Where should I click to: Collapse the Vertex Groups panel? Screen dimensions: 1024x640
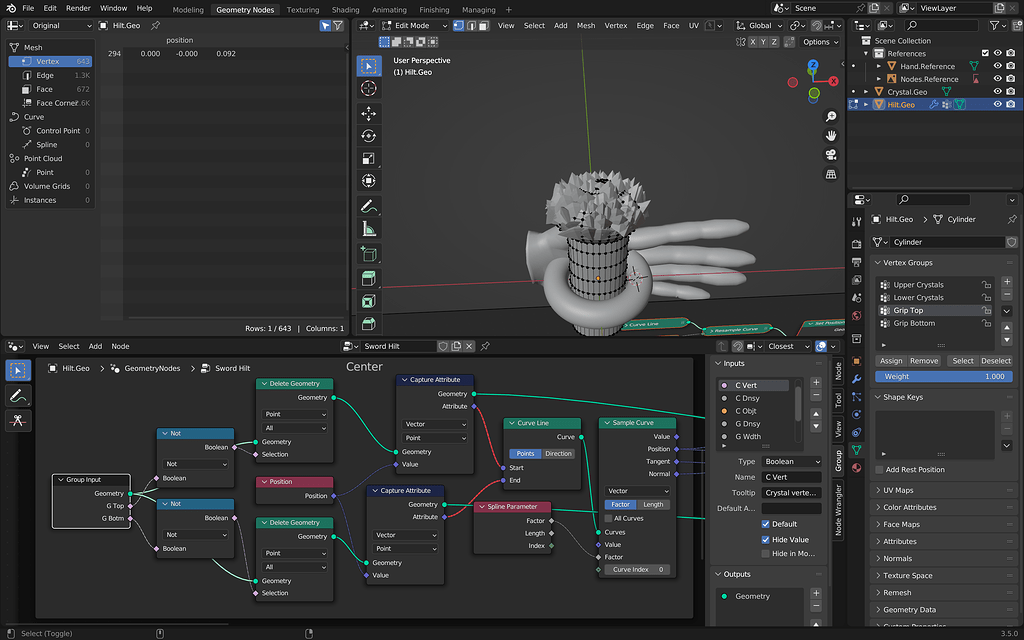coord(907,263)
